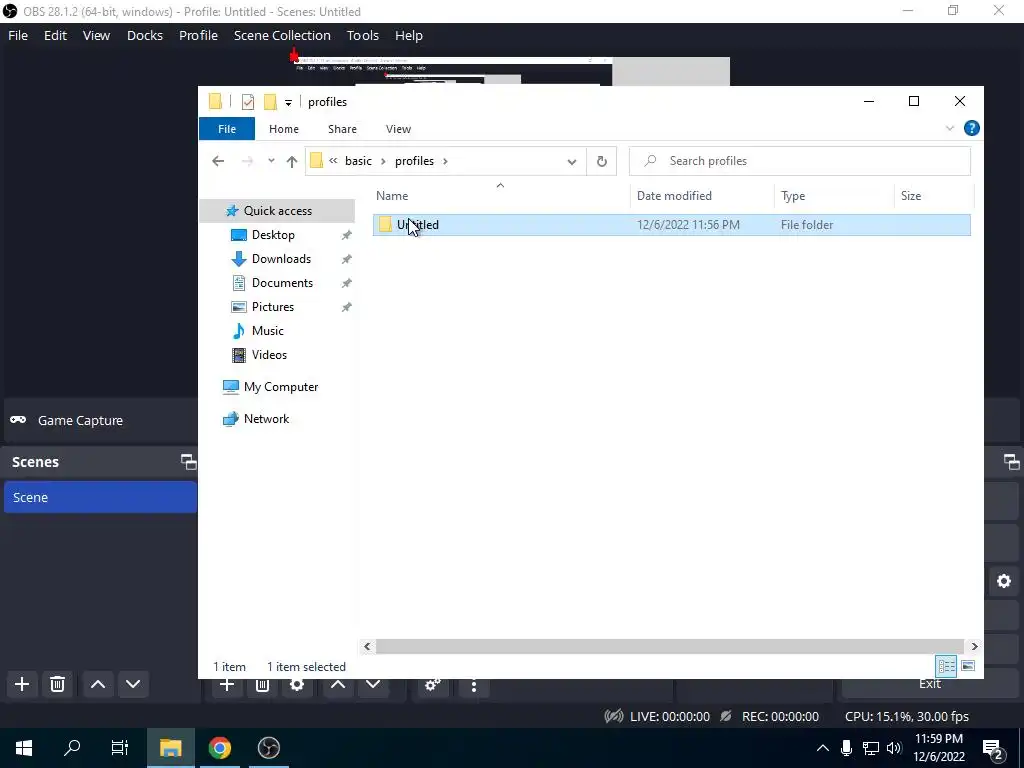The image size is (1024, 768).
Task: Select Network in navigation pane
Action: click(x=266, y=419)
